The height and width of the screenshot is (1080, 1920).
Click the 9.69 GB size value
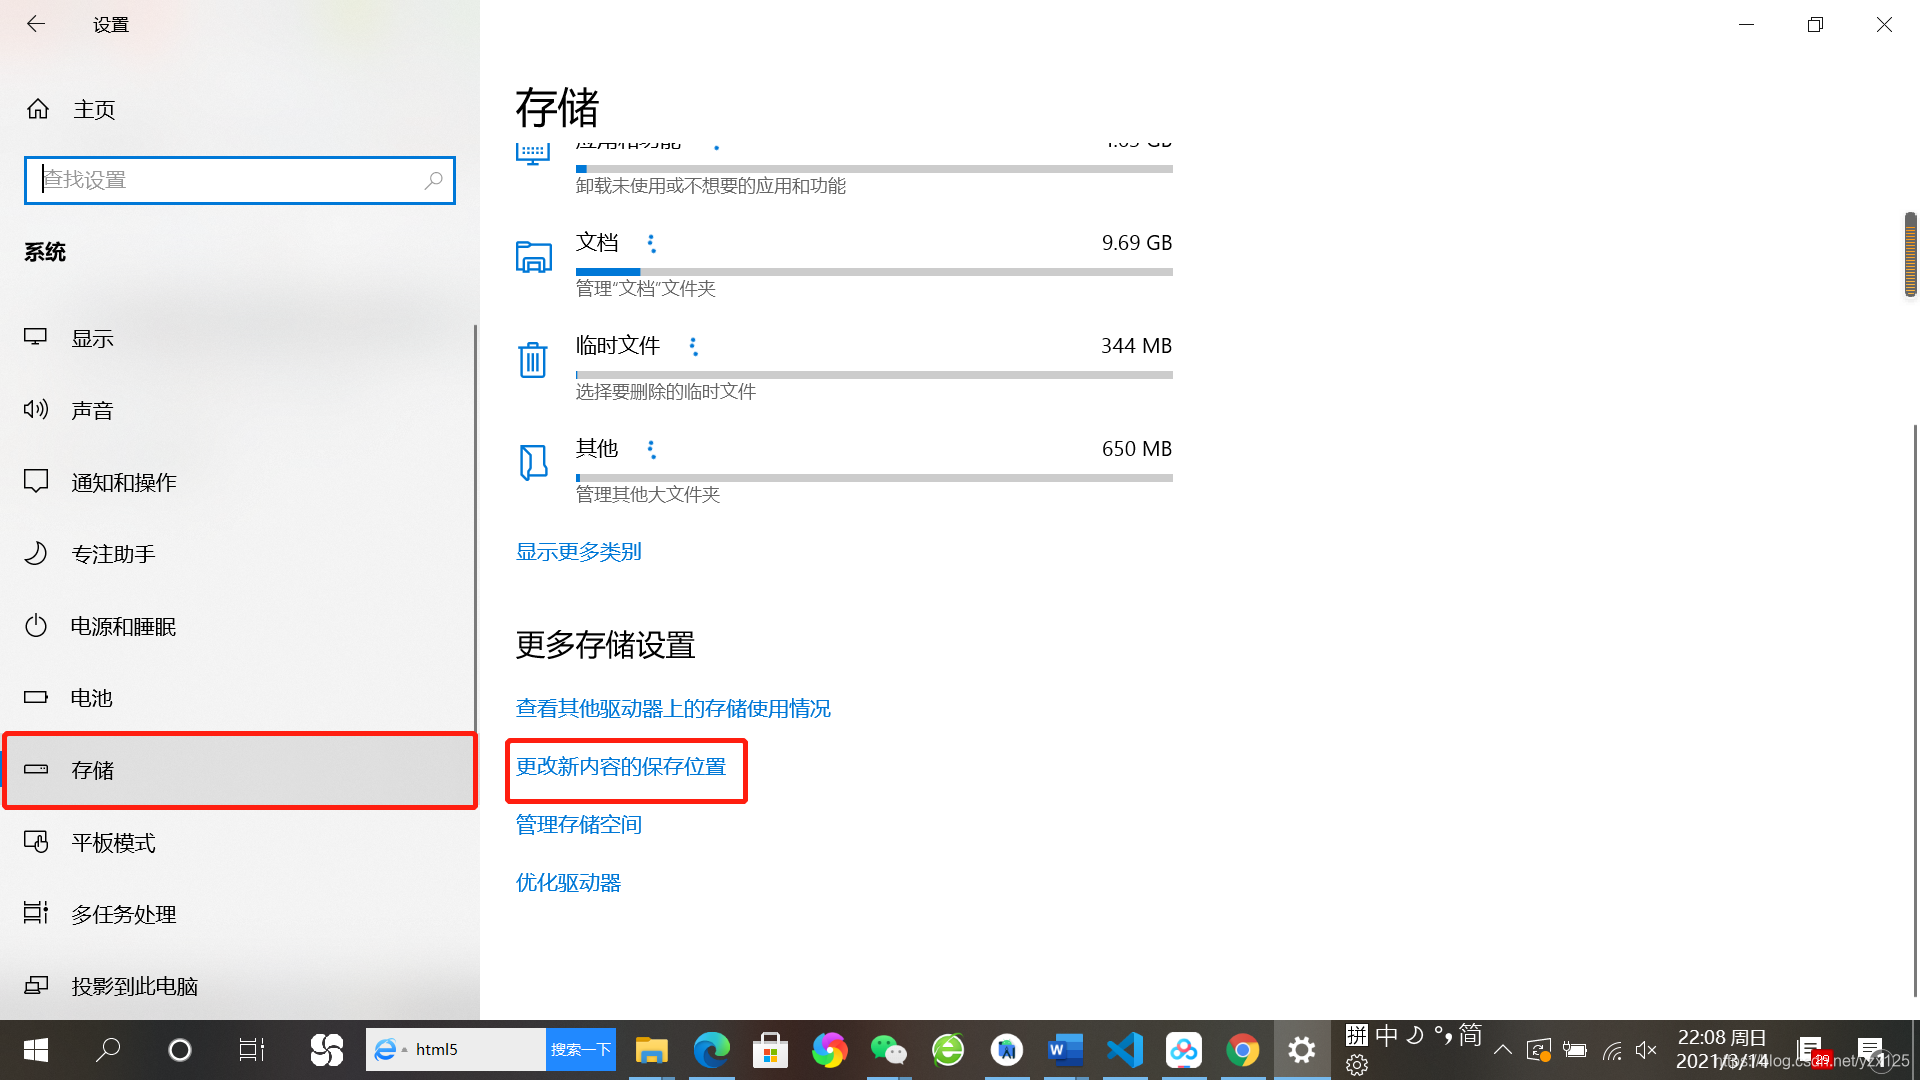[1137, 243]
